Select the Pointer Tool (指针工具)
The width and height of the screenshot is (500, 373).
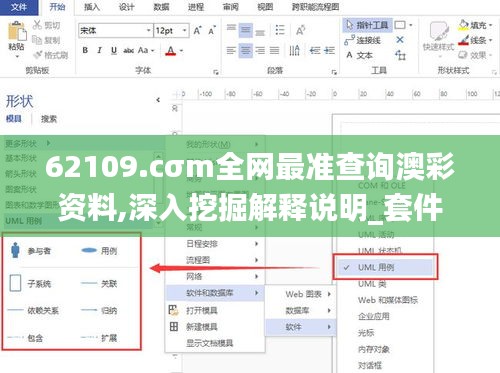coord(367,25)
